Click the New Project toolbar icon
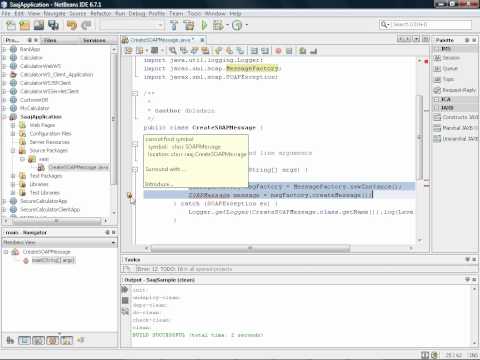The image size is (480, 360). (25, 25)
